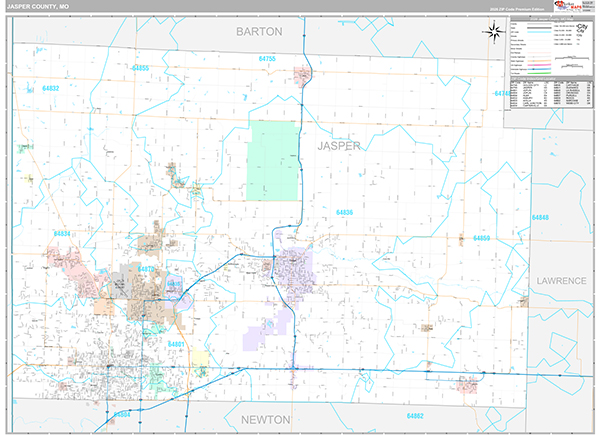Screen dimensions: 600x435
Task: Select the JASPER county label
Action: pyautogui.click(x=339, y=146)
